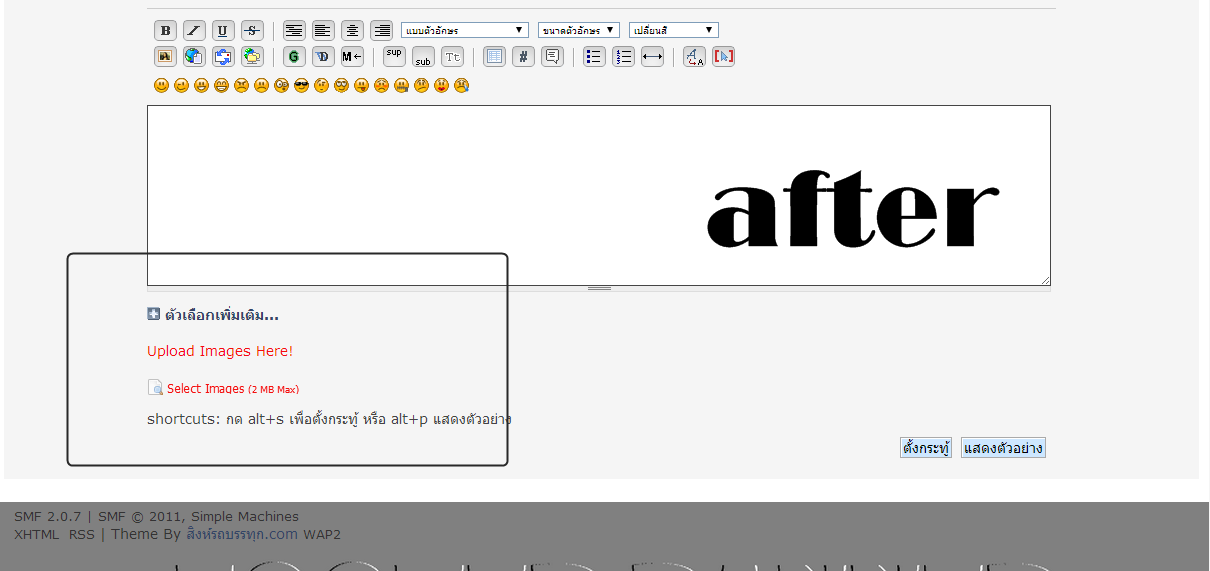Viewport: 1210px width, 571px height.
Task: Insert the grin emoticon
Action: (221, 85)
